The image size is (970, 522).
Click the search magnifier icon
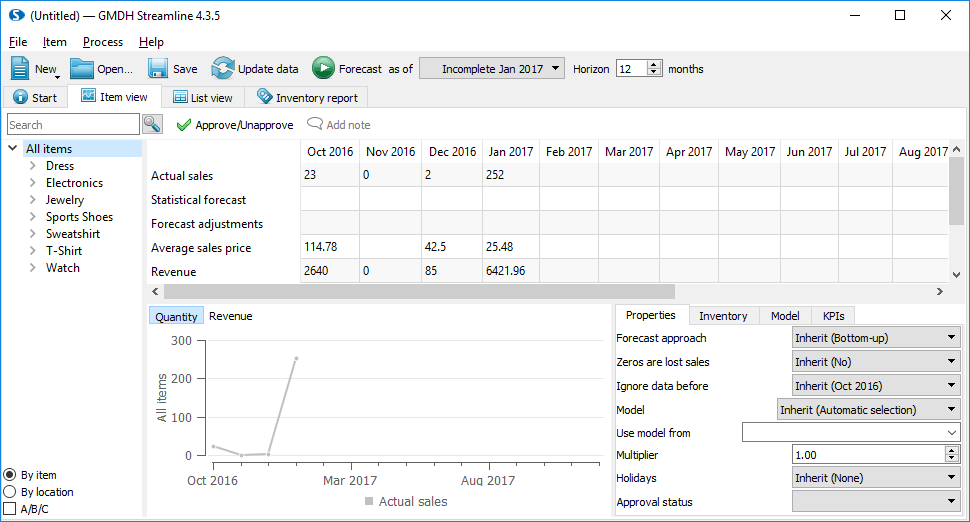pos(152,124)
